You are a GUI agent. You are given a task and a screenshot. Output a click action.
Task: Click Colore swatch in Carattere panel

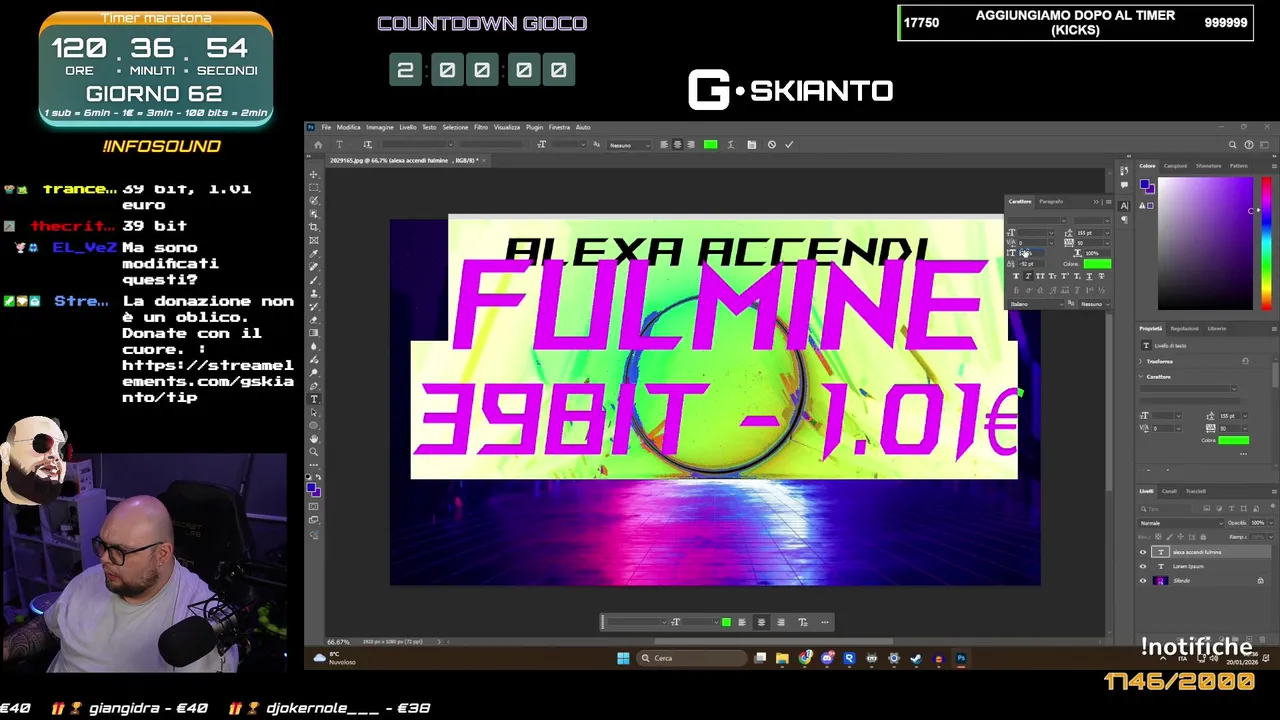pos(1097,264)
